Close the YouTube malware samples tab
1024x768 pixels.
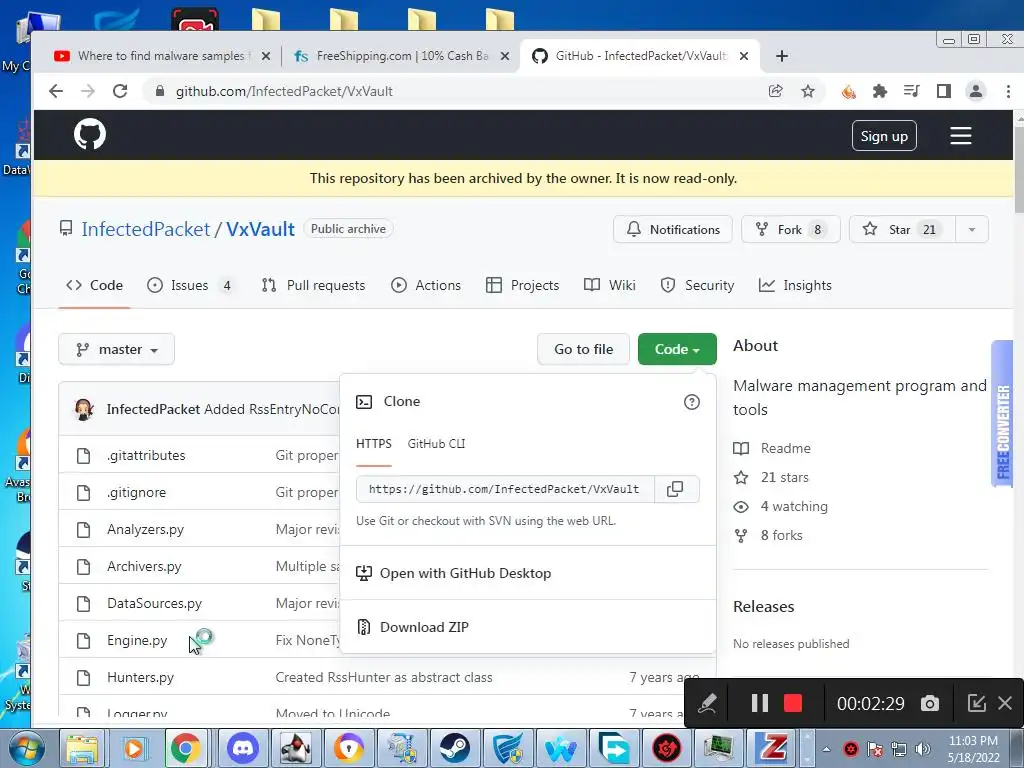[x=266, y=56]
